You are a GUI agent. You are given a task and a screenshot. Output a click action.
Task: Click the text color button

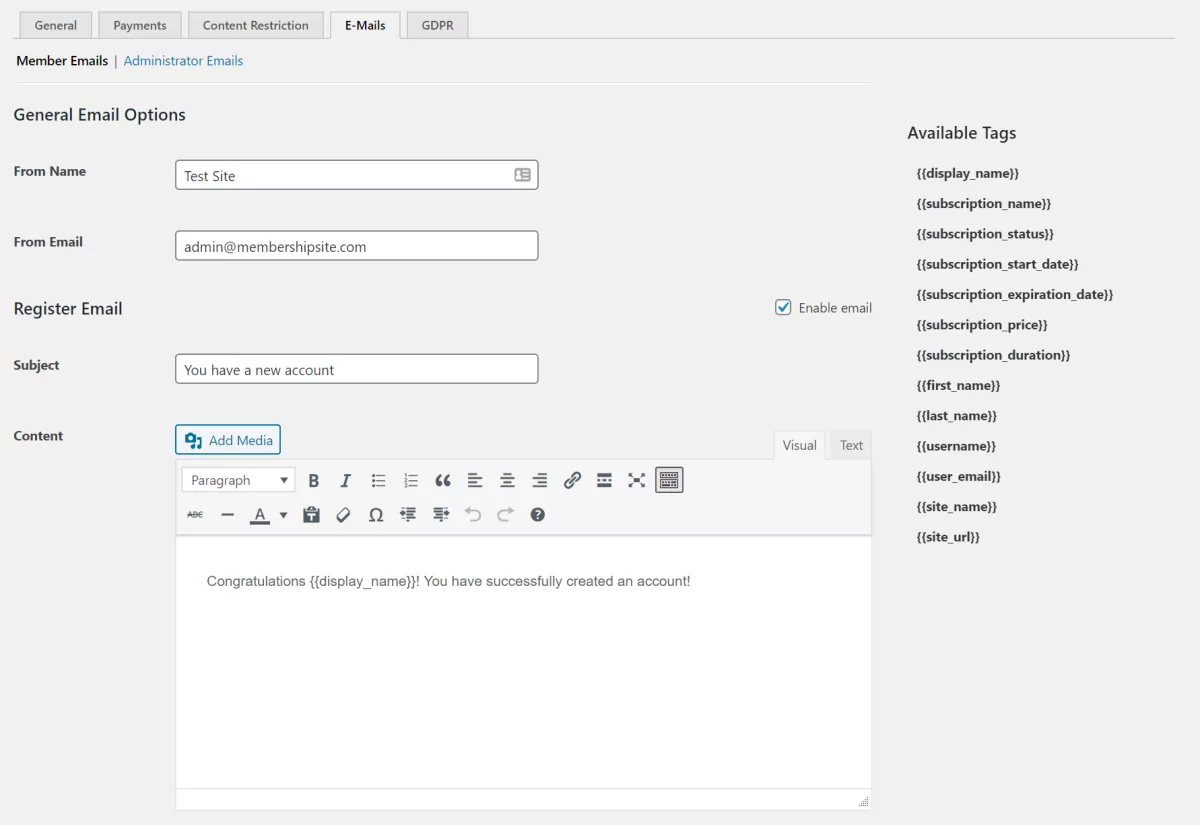[260, 515]
